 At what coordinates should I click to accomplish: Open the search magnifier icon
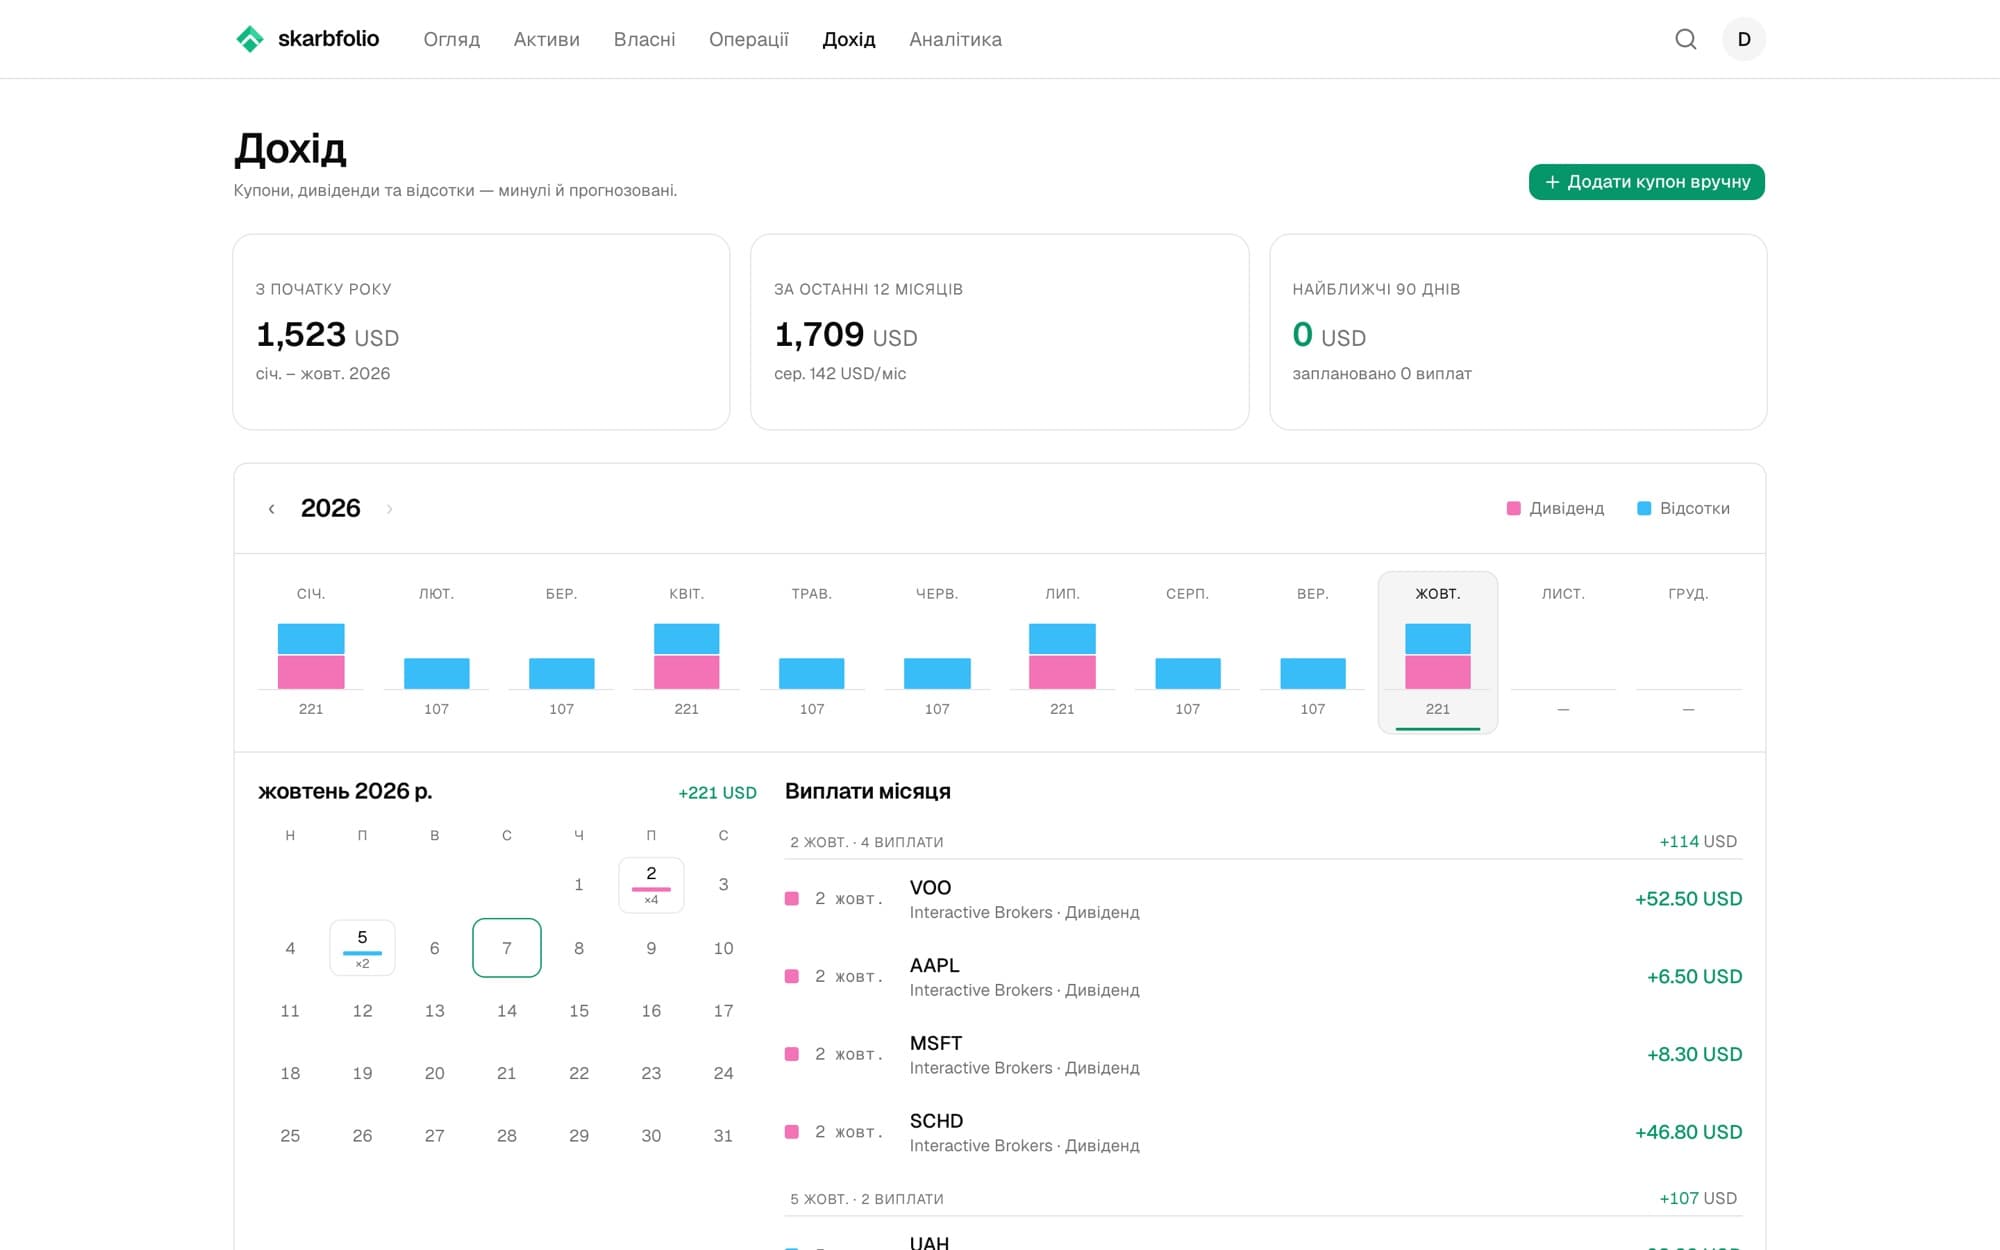coord(1686,39)
